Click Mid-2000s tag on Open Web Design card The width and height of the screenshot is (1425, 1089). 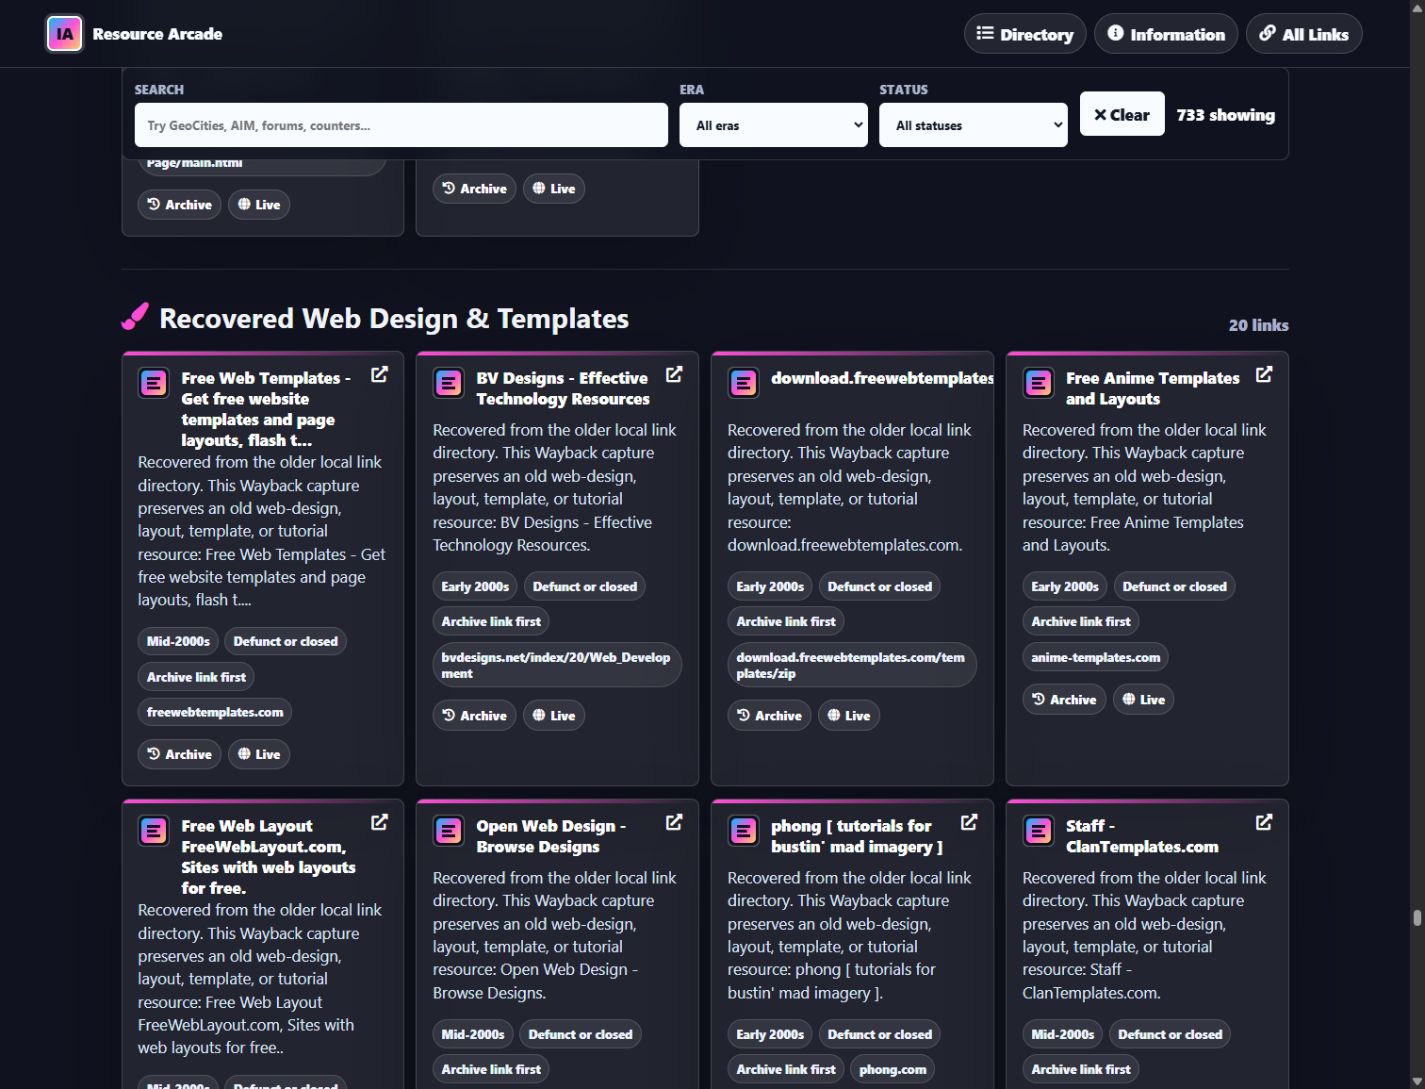click(473, 1034)
